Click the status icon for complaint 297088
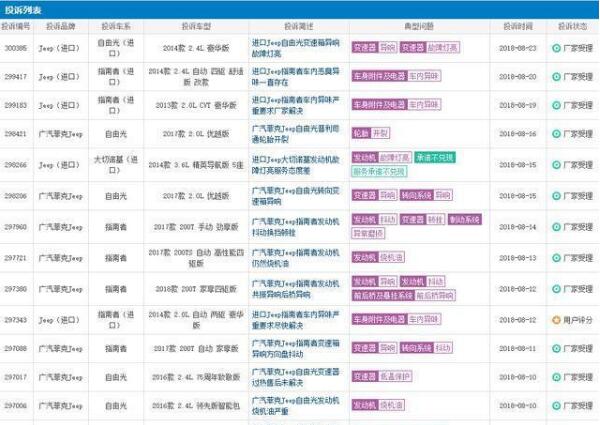 (556, 348)
